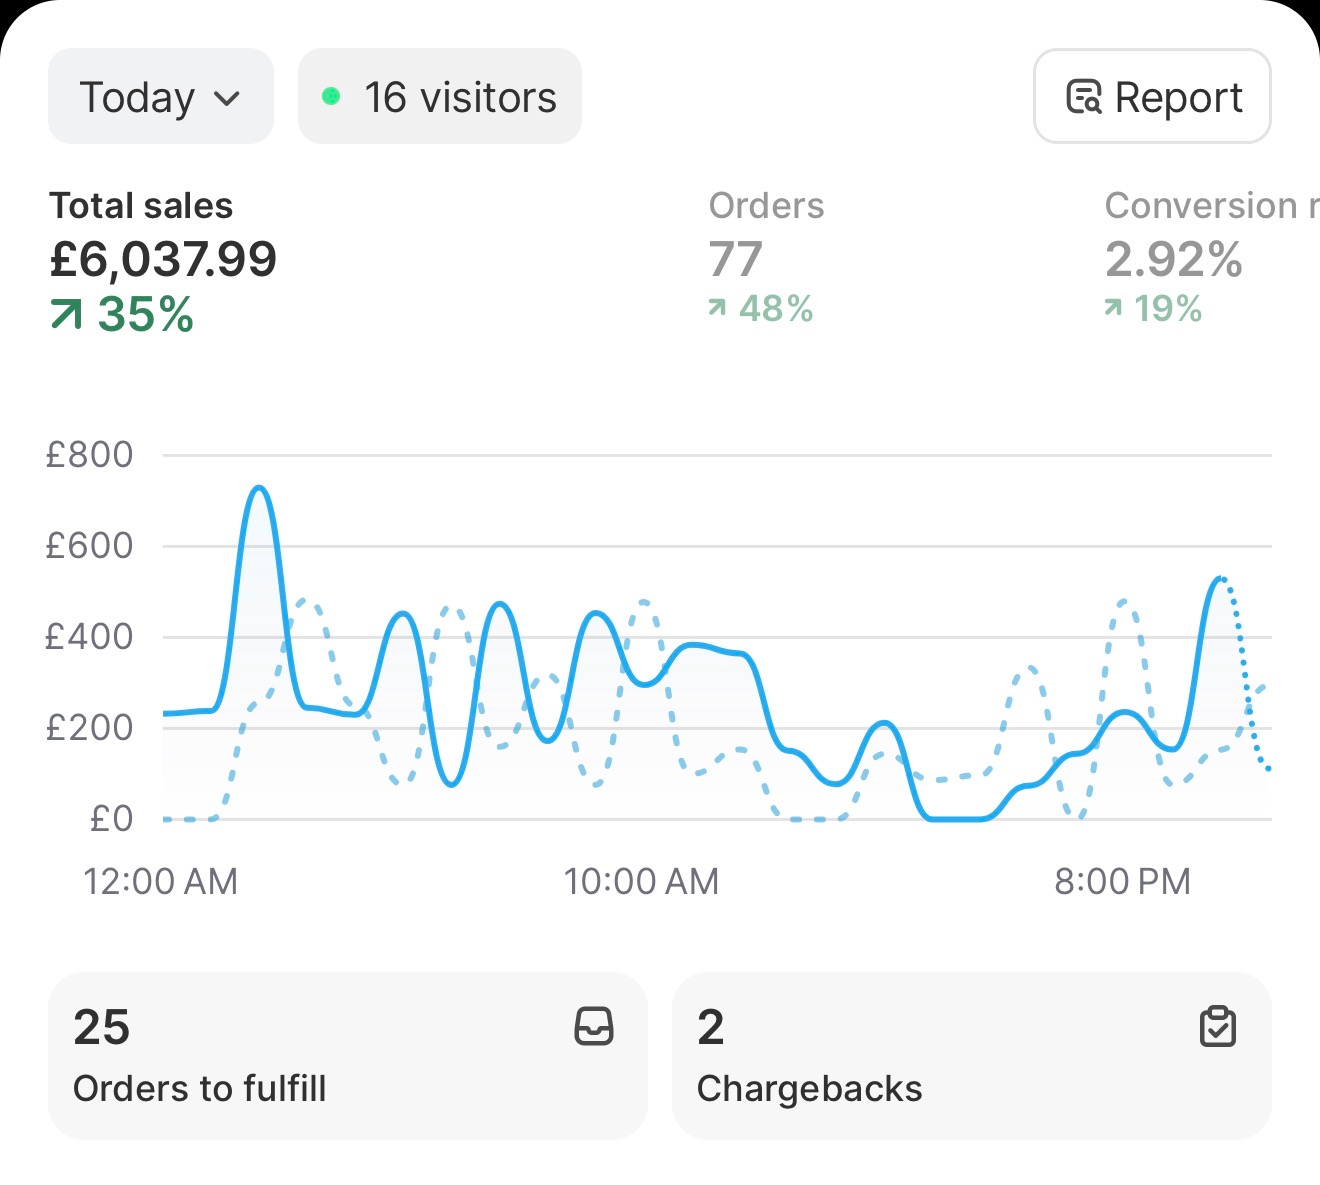This screenshot has width=1320, height=1185.
Task: Click the 48% orders trend arrow
Action: click(x=717, y=308)
